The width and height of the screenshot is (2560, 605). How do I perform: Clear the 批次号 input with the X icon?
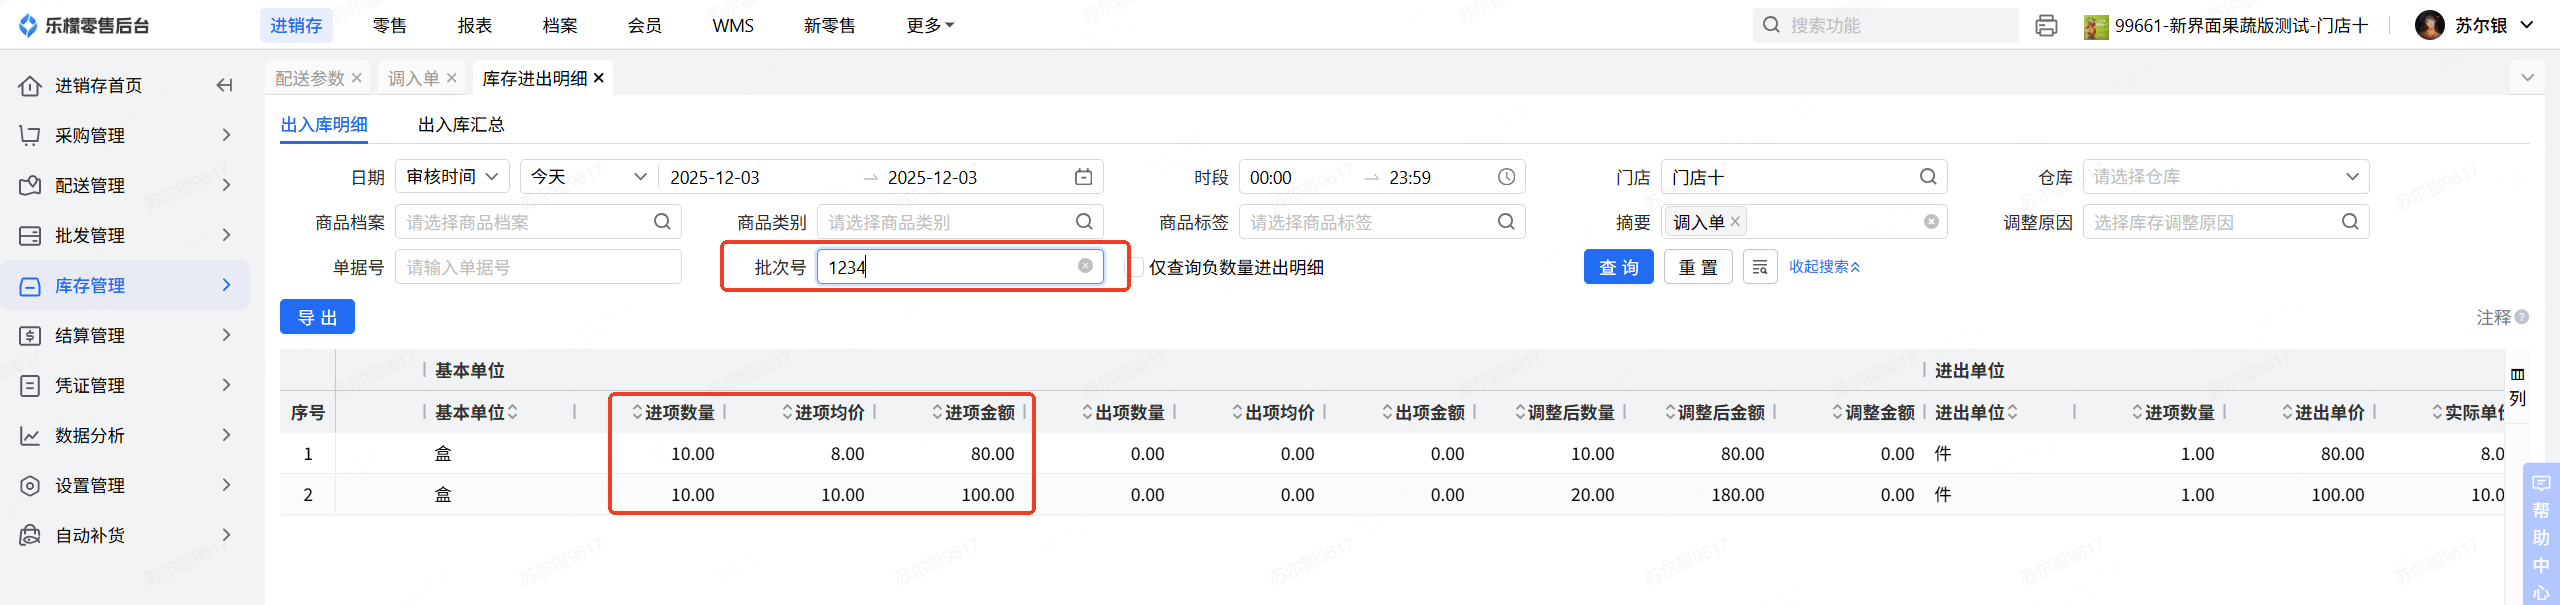(x=1085, y=266)
